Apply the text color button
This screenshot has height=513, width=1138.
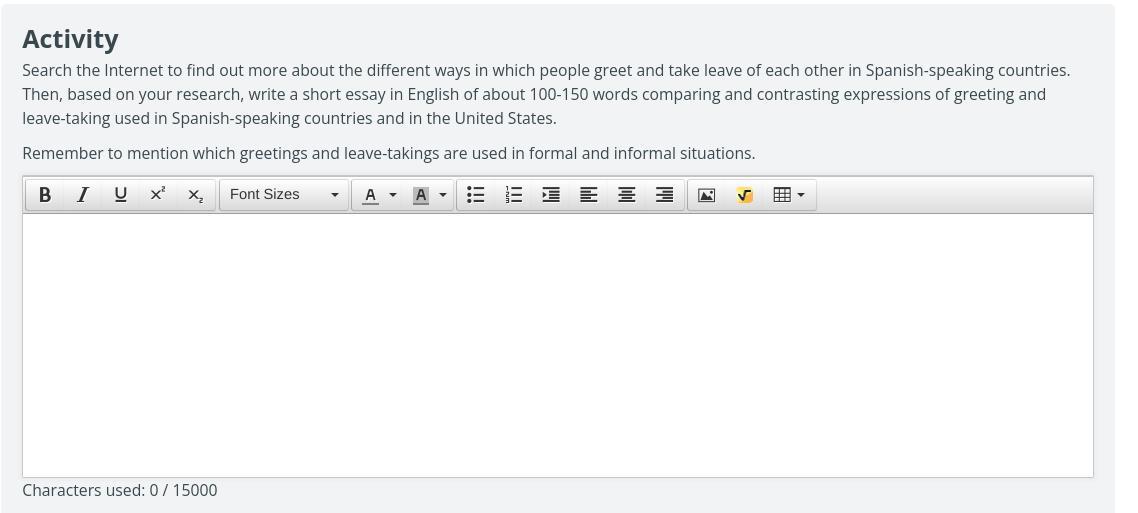[x=370, y=194]
